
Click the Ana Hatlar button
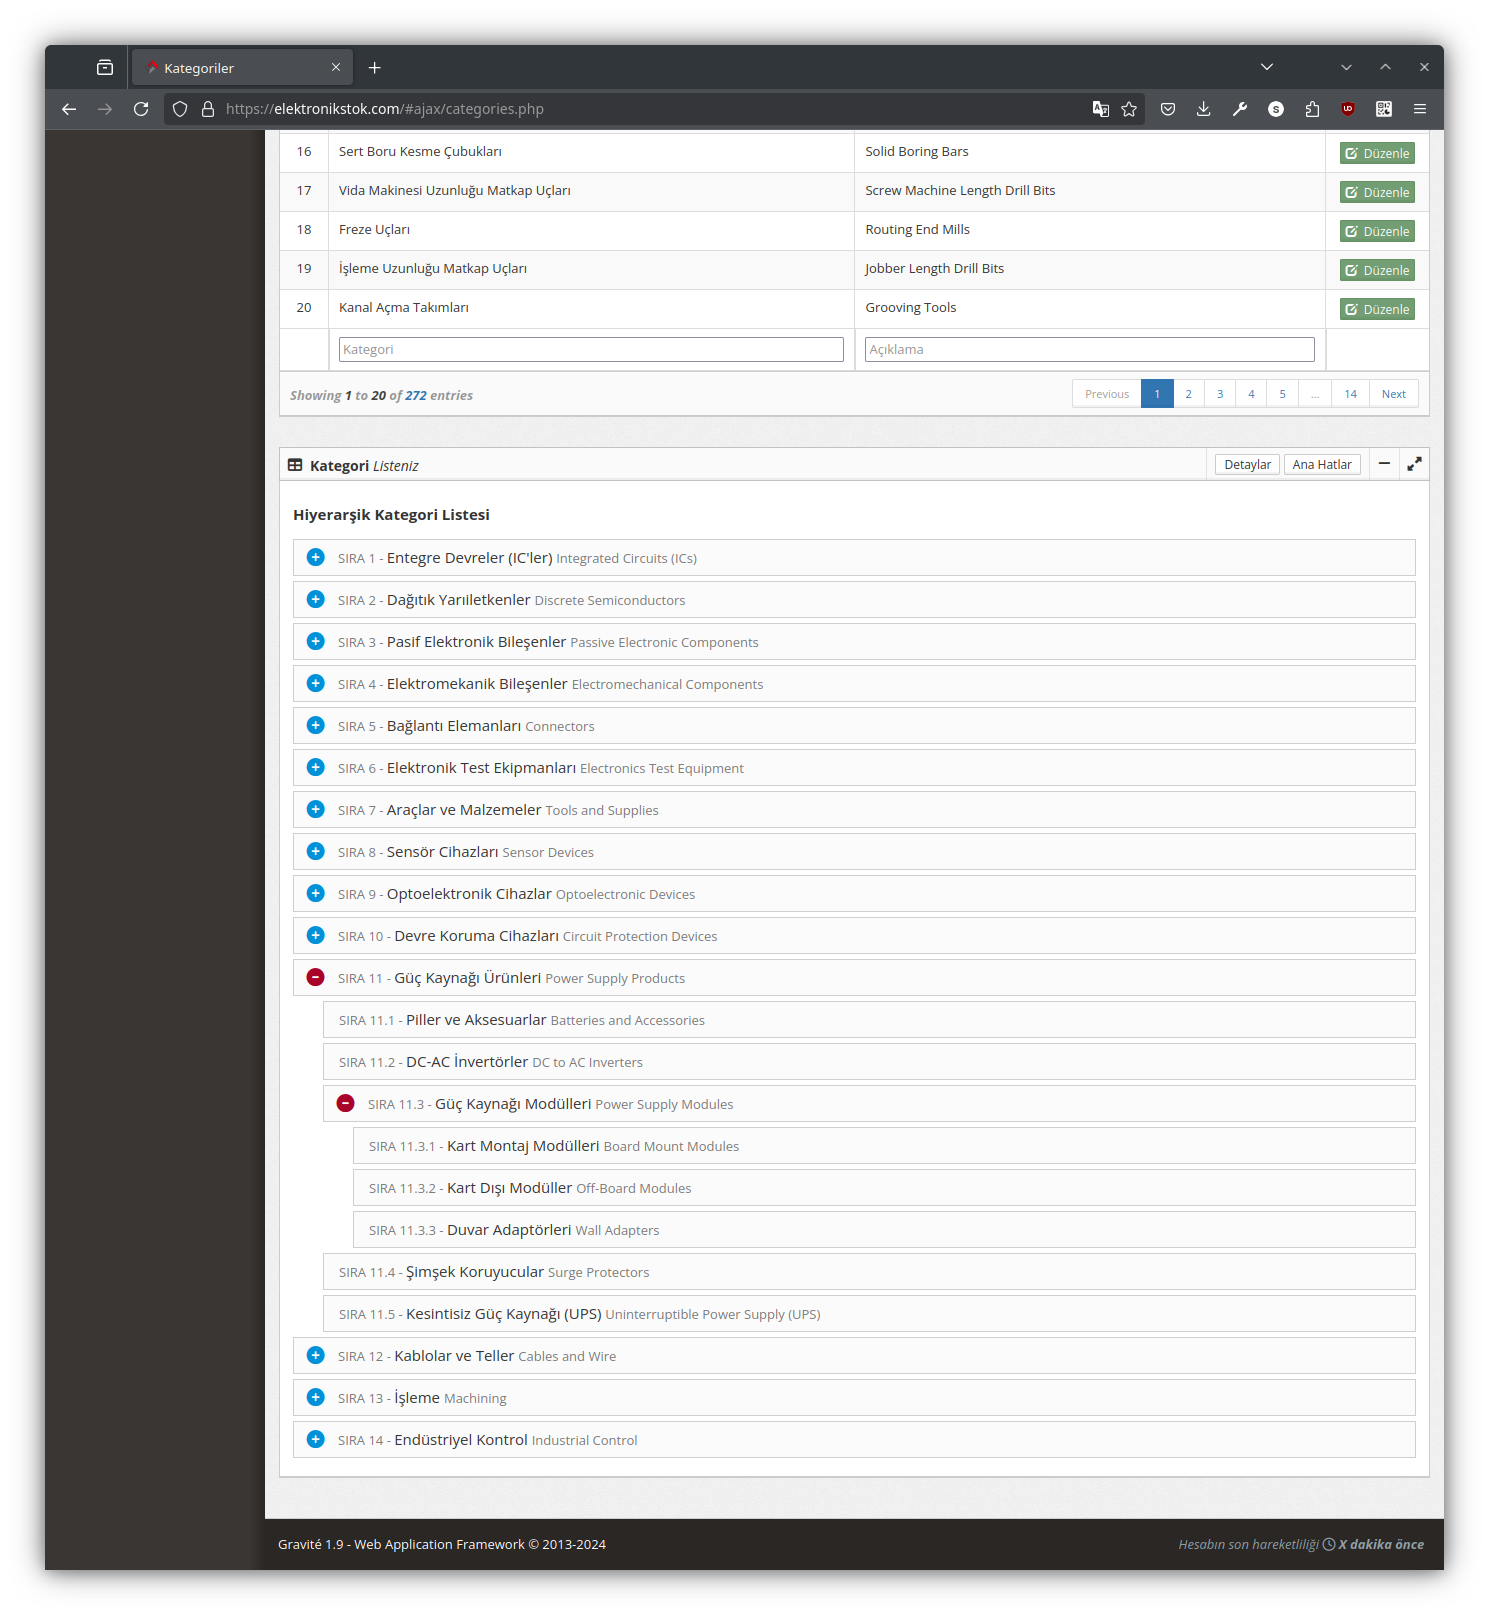tap(1322, 464)
